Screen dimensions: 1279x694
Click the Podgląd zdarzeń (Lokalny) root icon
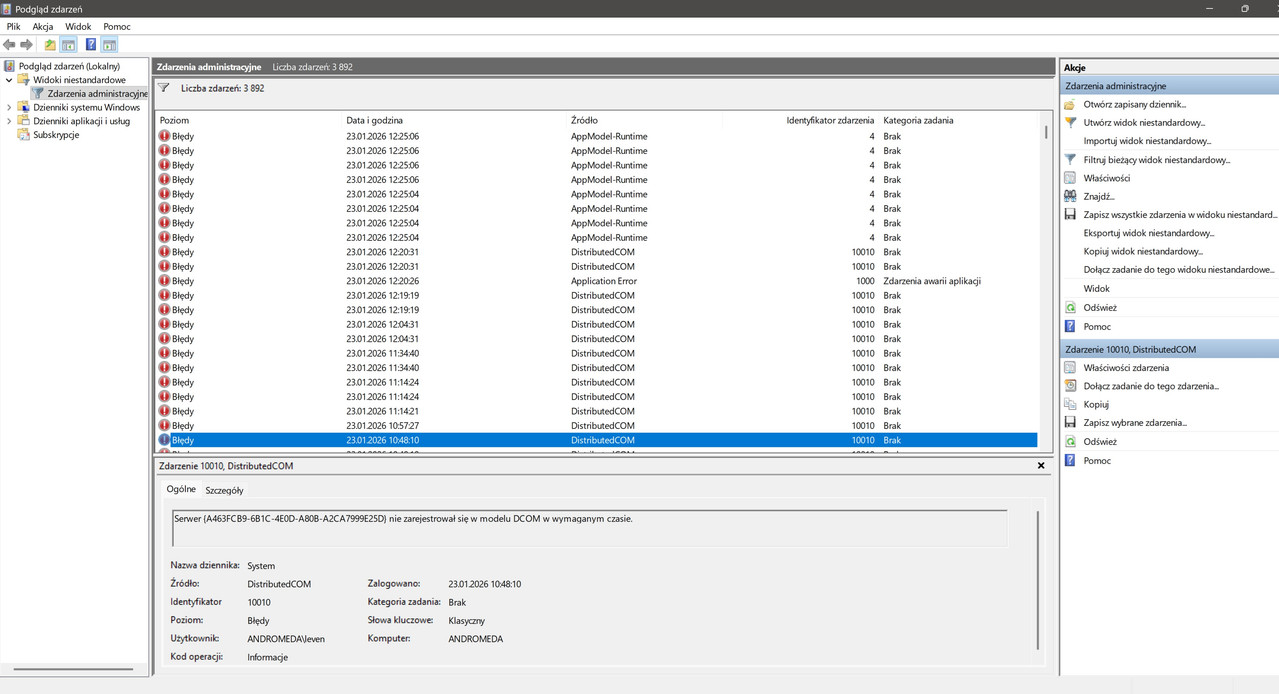pyautogui.click(x=10, y=66)
